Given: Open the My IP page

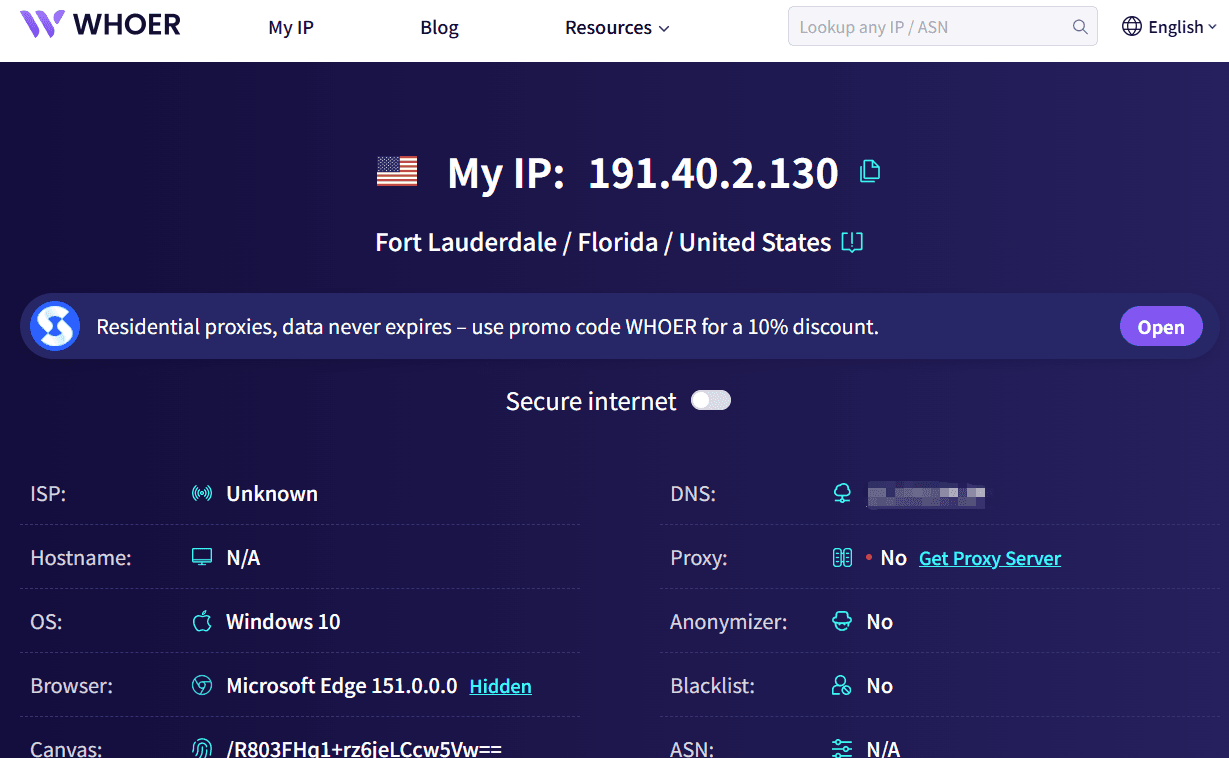Looking at the screenshot, I should 291,27.
